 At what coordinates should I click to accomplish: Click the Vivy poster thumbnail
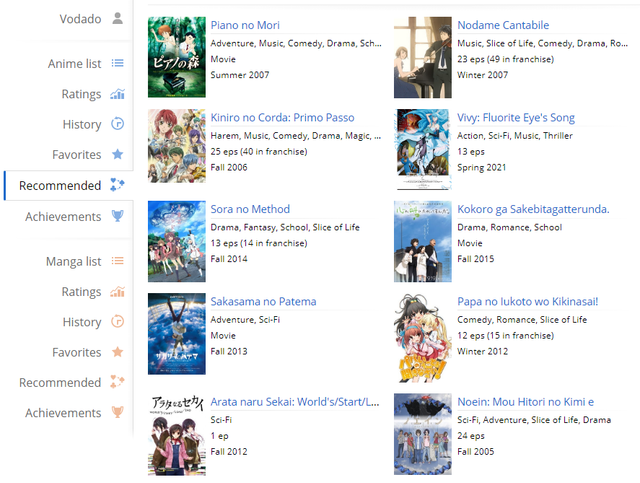pyautogui.click(x=423, y=149)
